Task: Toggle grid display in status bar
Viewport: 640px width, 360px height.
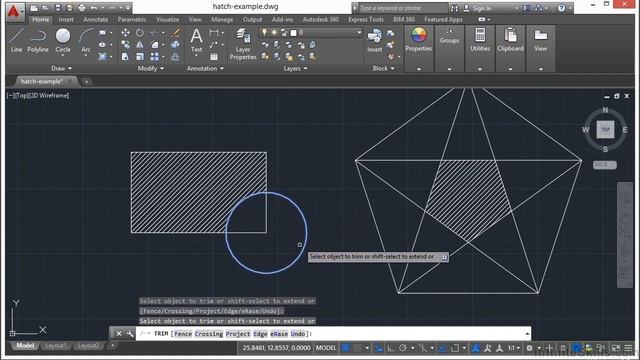Action: pos(345,348)
